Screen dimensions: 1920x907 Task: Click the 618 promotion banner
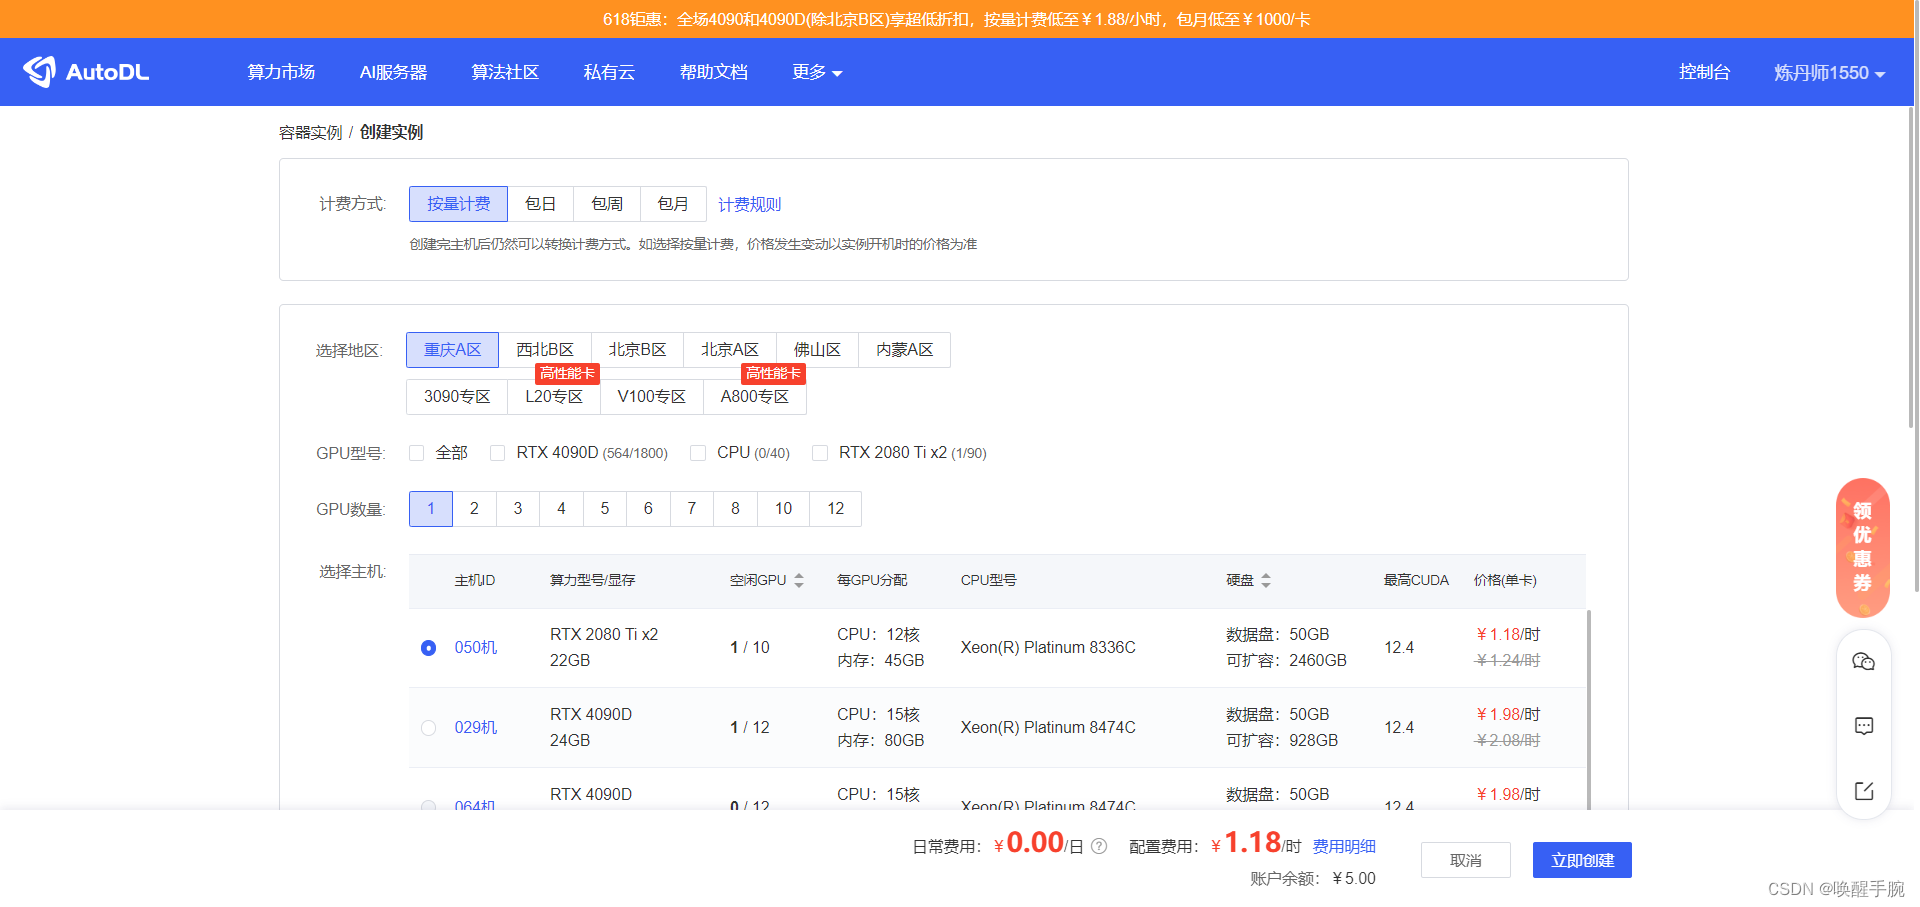pyautogui.click(x=957, y=19)
